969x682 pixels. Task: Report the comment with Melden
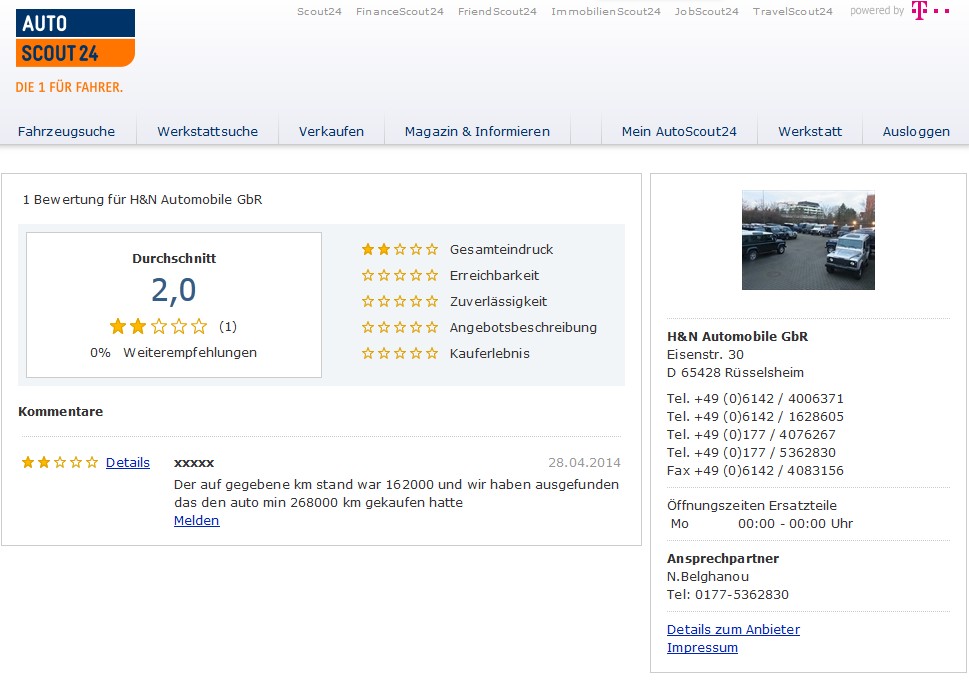point(196,521)
